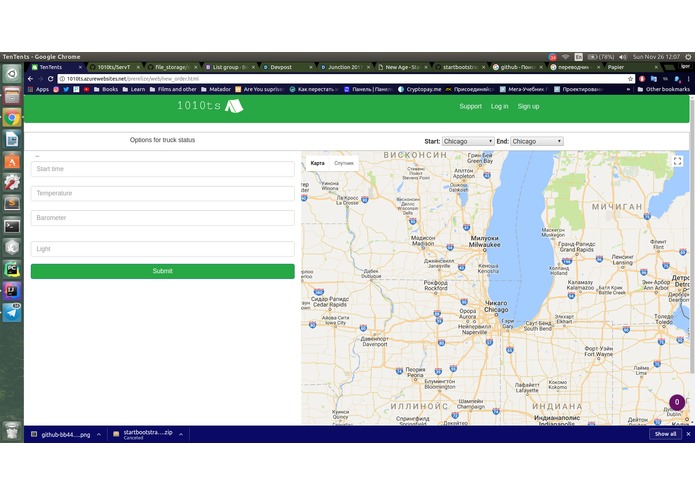695x494 pixels.
Task: Toggle the En keyboard layout indicator
Action: 578,57
